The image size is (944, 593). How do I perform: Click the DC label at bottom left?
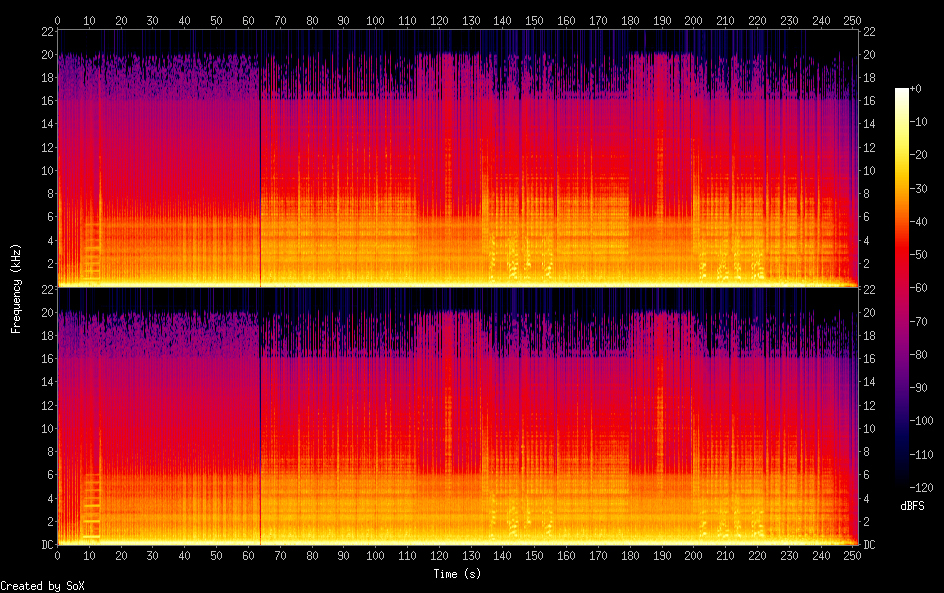pos(44,545)
